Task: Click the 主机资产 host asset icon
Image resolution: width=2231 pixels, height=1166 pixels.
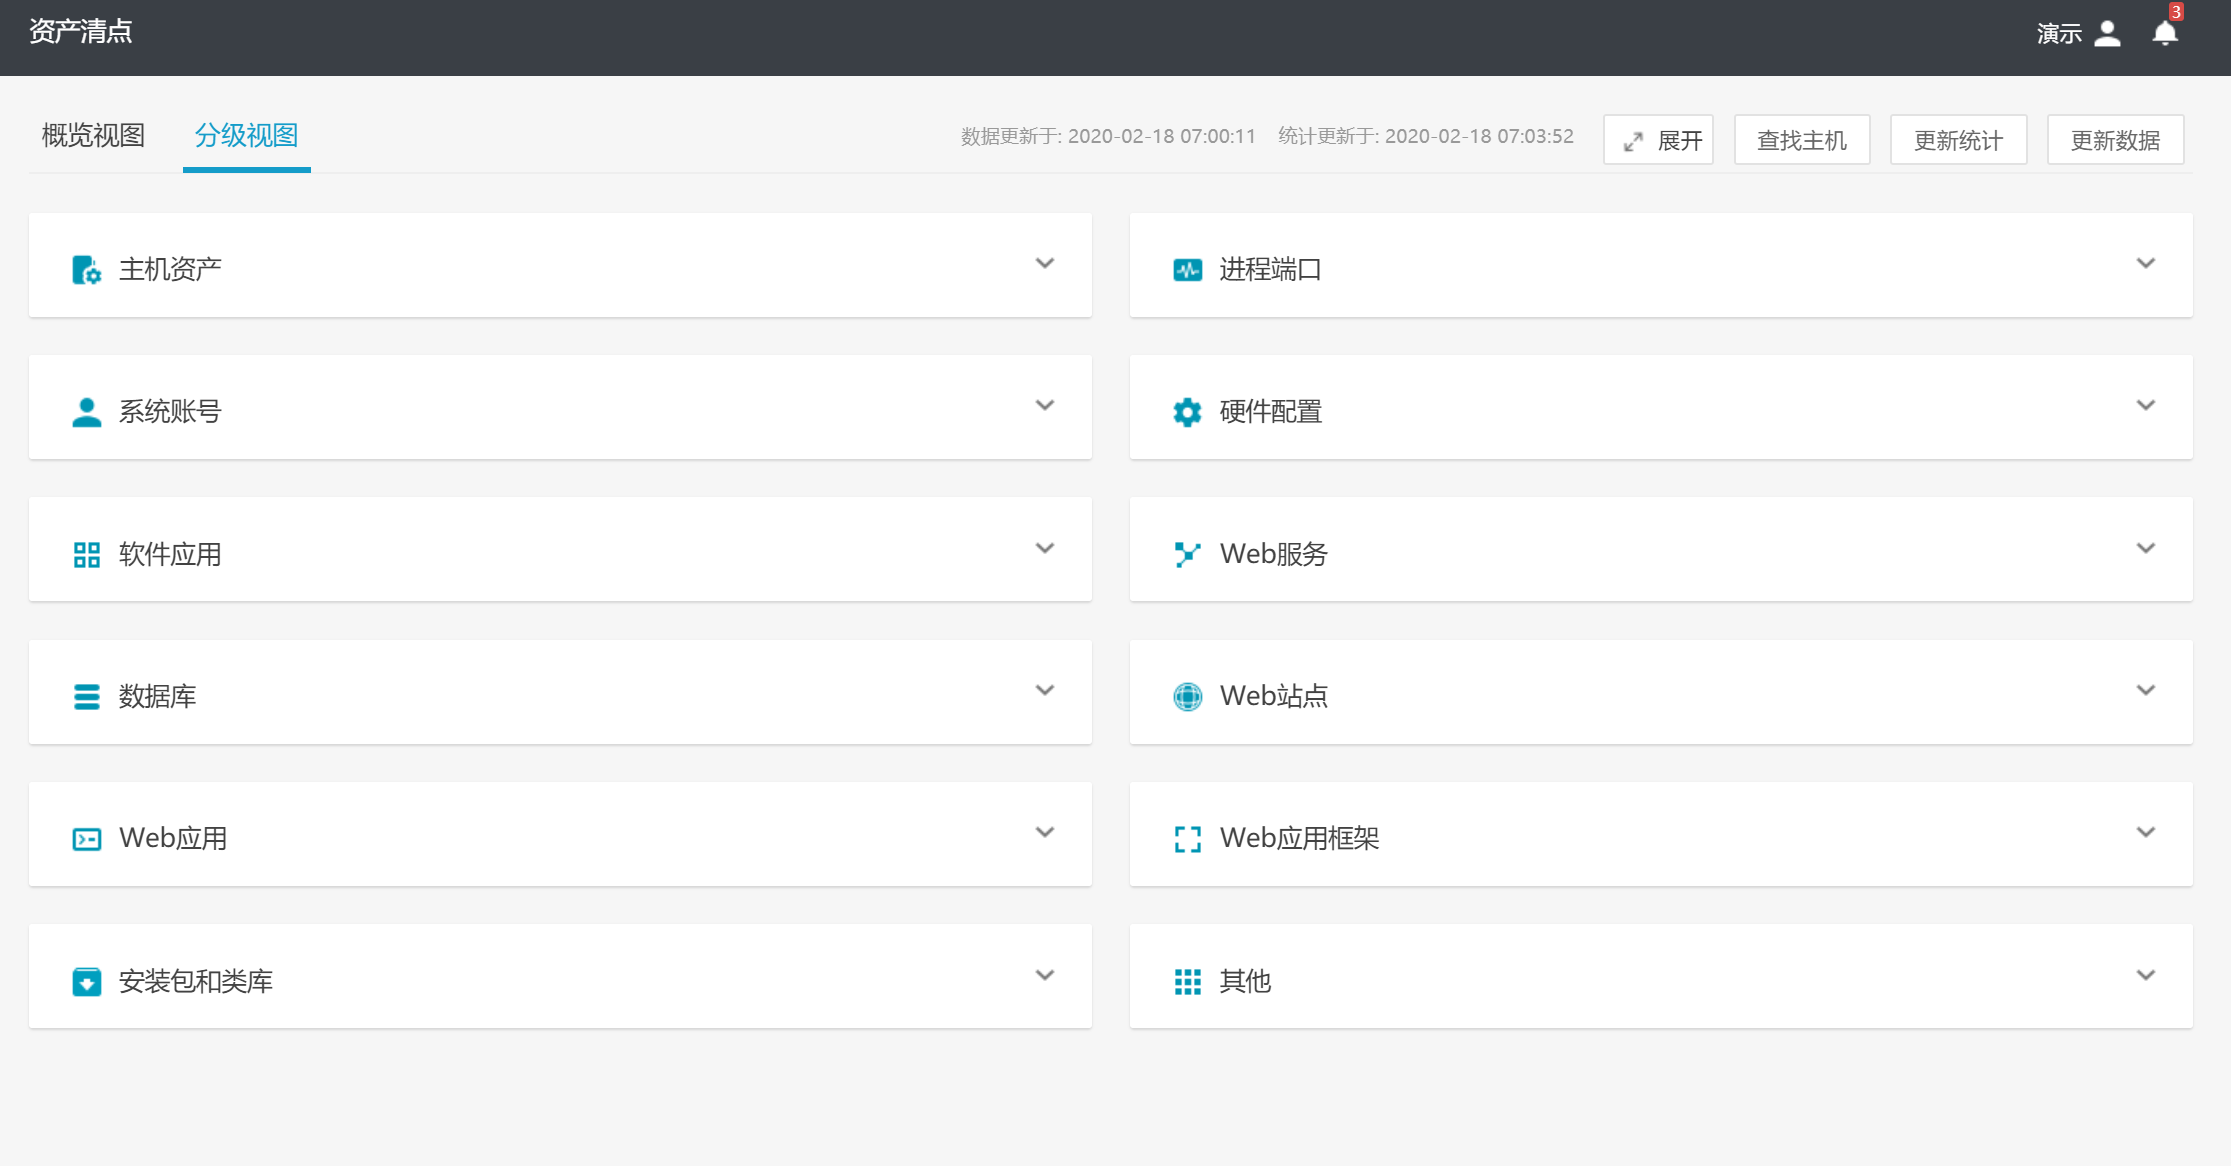Action: click(86, 270)
